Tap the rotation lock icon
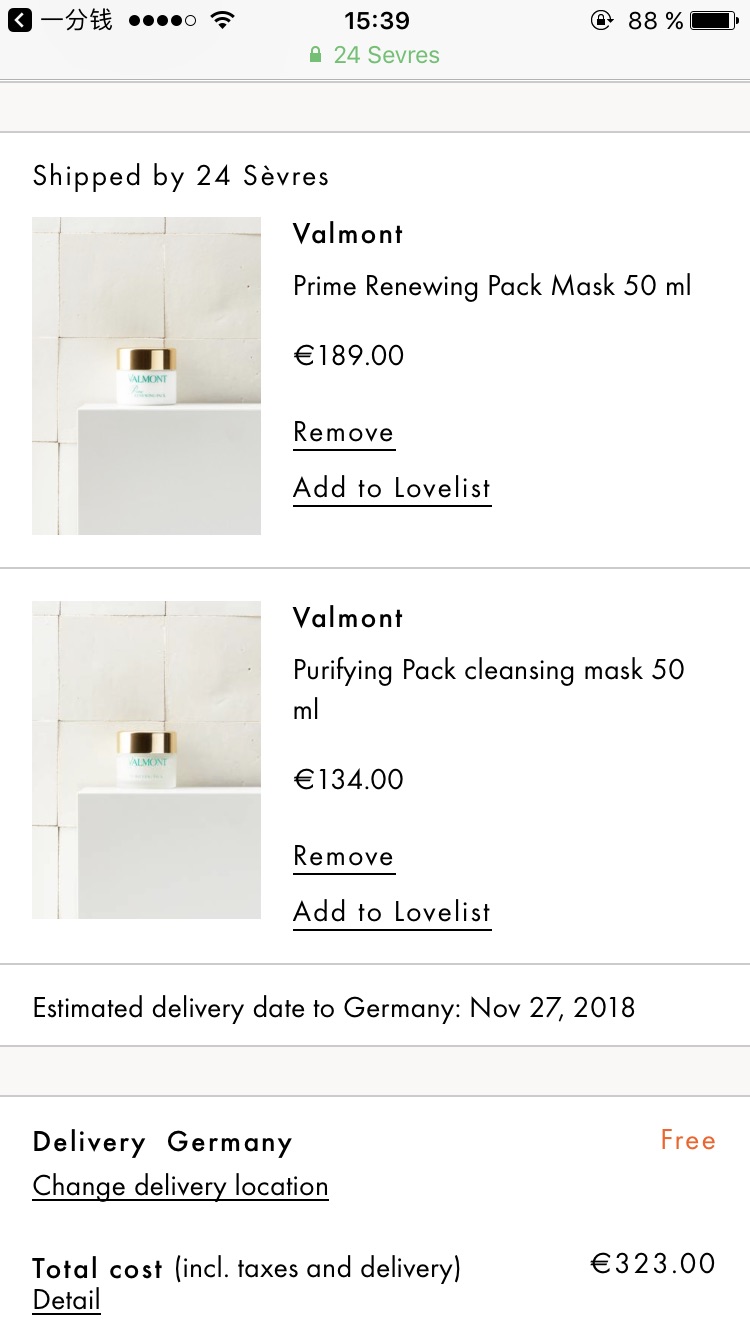This screenshot has height=1334, width=750. tap(602, 20)
